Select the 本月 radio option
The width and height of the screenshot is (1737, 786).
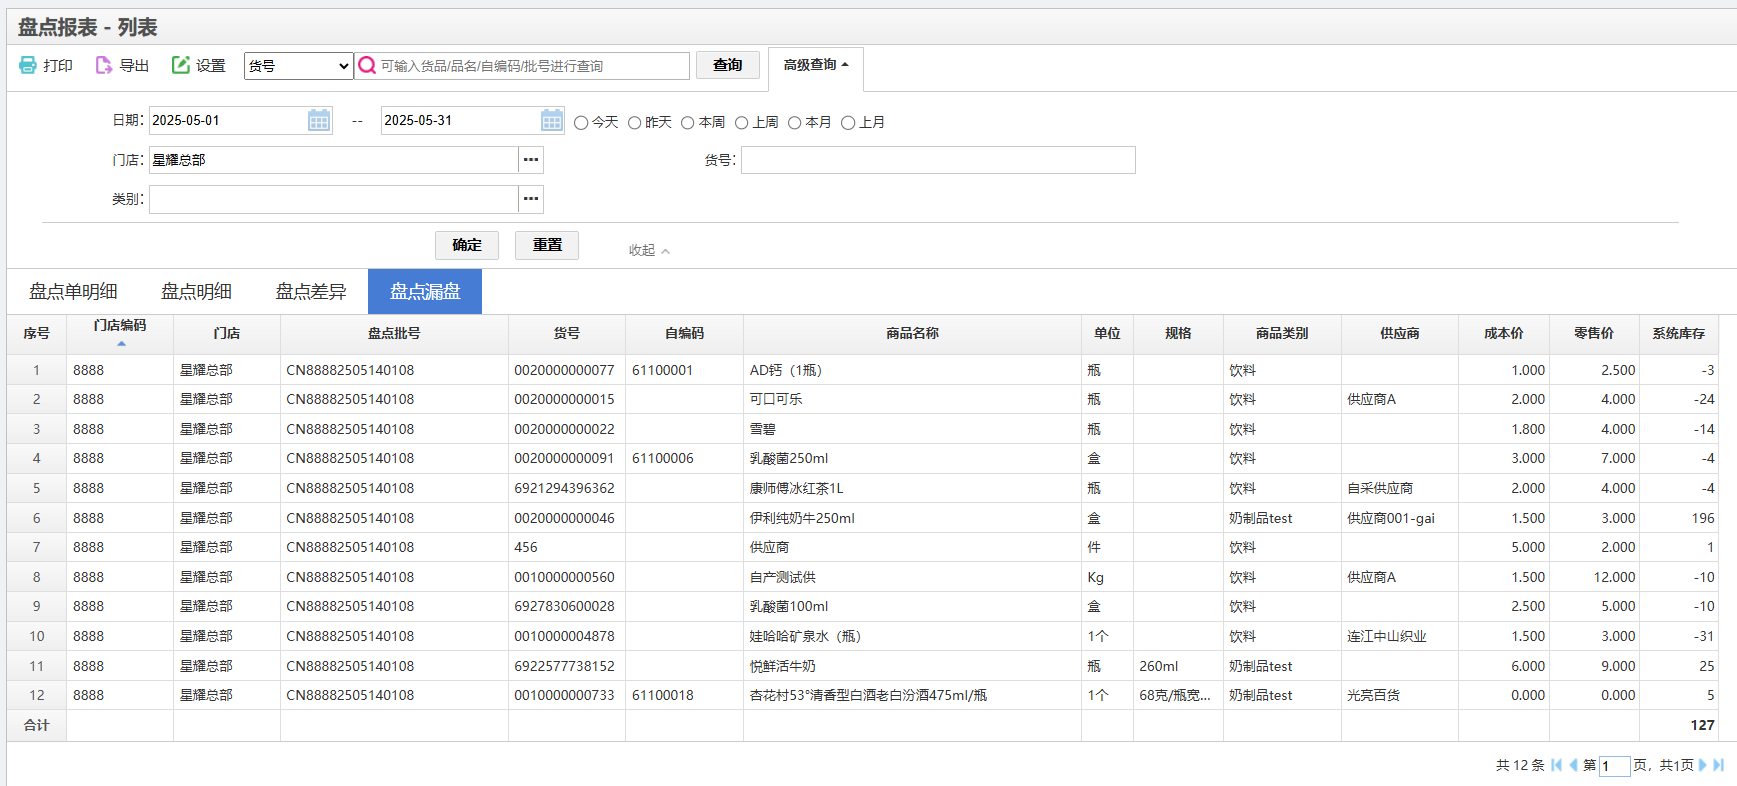795,123
